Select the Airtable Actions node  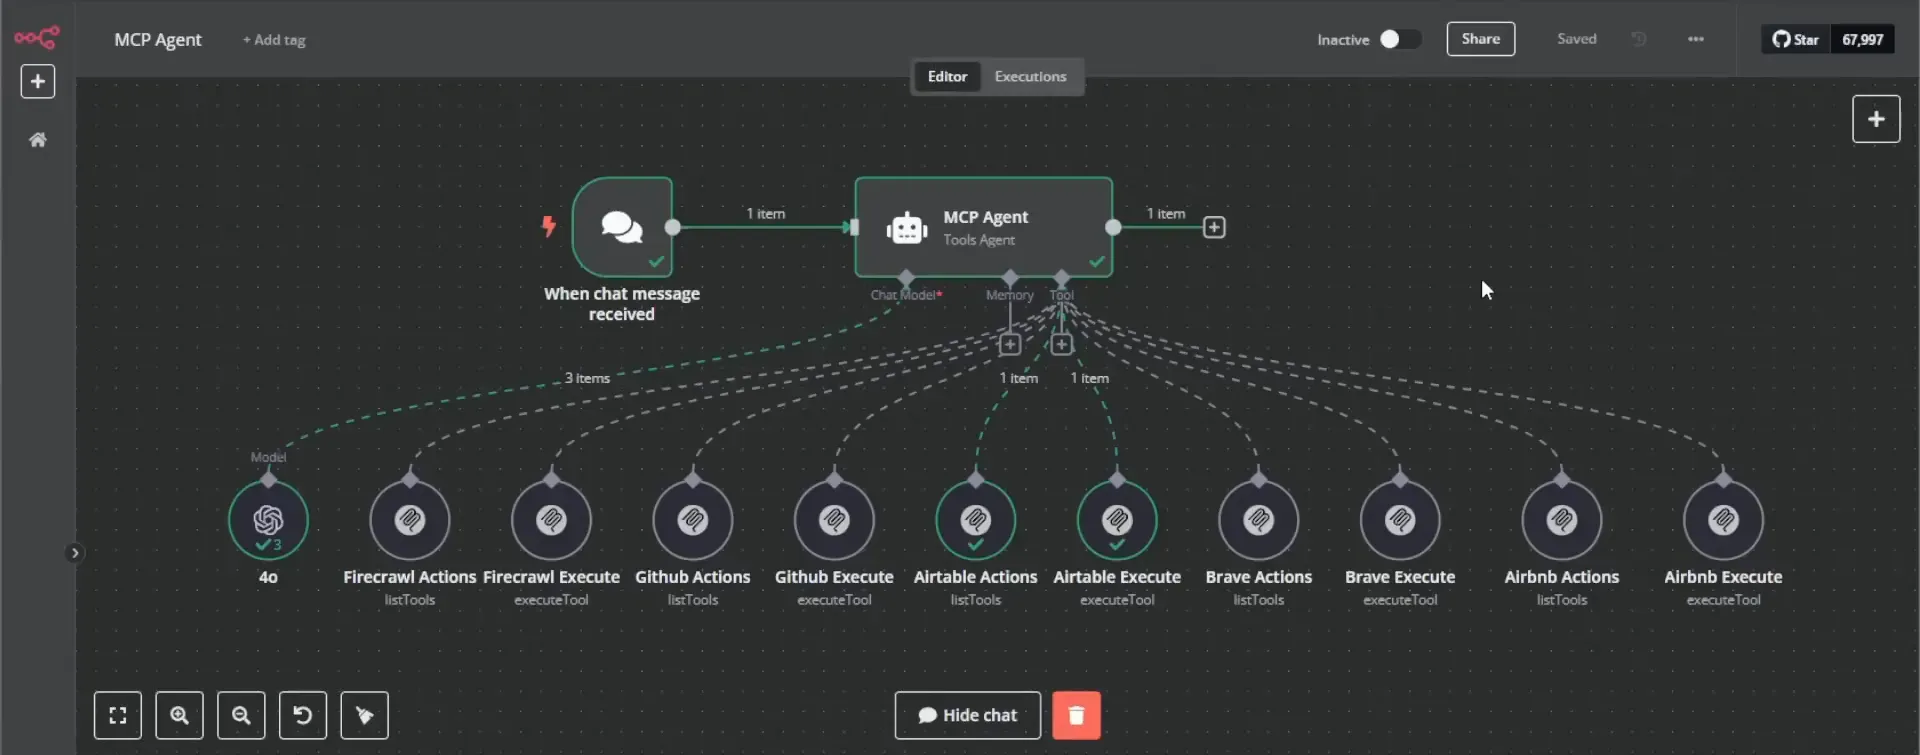[976, 520]
